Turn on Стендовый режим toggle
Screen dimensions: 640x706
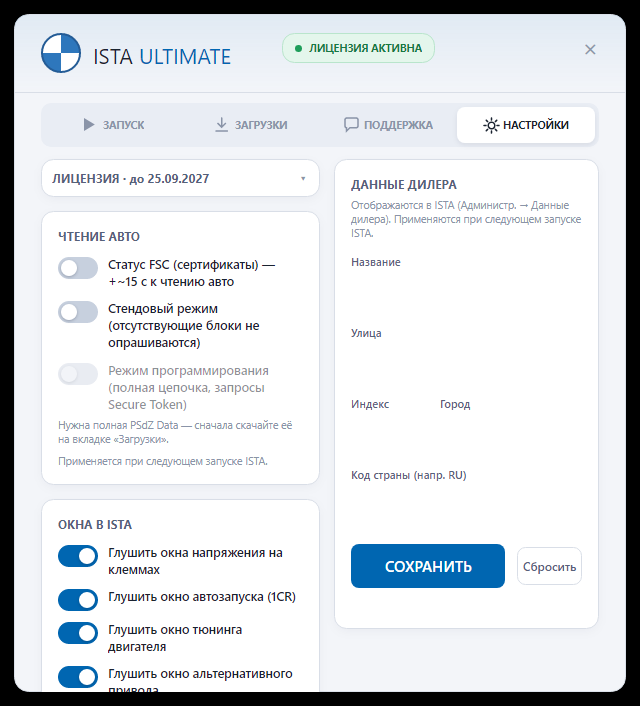(78, 312)
